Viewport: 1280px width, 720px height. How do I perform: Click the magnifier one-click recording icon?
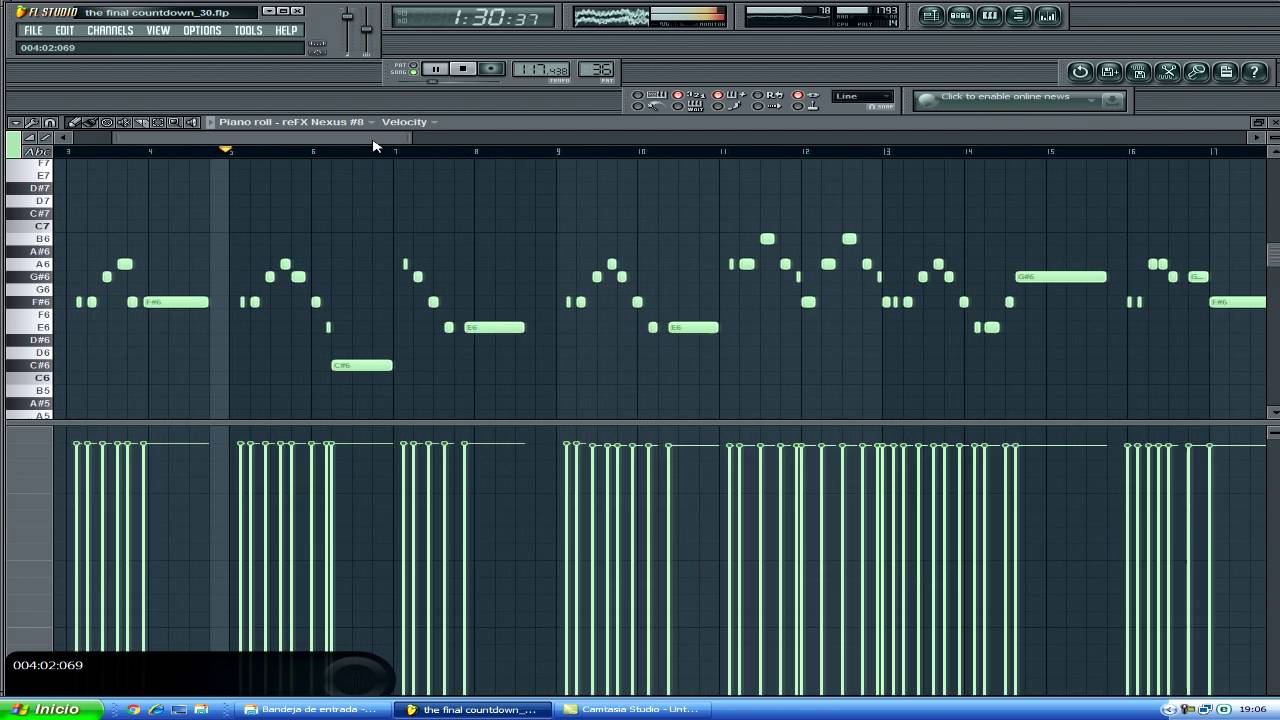pyautogui.click(x=1197, y=71)
